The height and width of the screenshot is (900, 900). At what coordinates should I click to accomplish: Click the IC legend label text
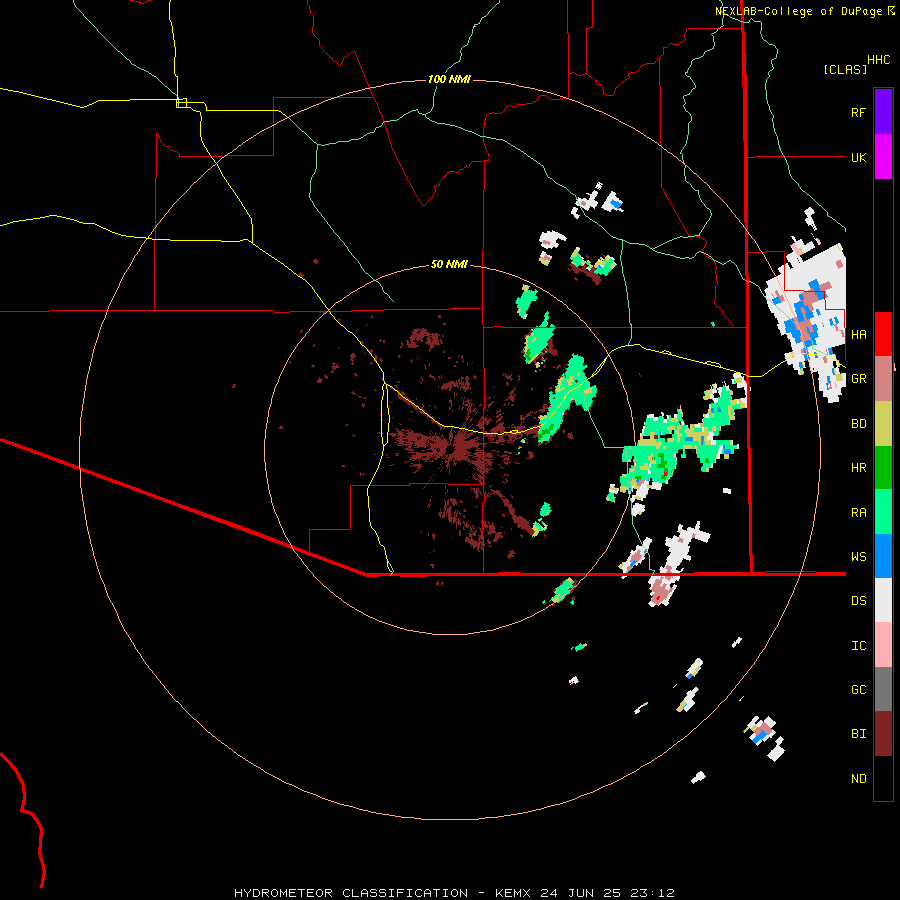[x=858, y=646]
